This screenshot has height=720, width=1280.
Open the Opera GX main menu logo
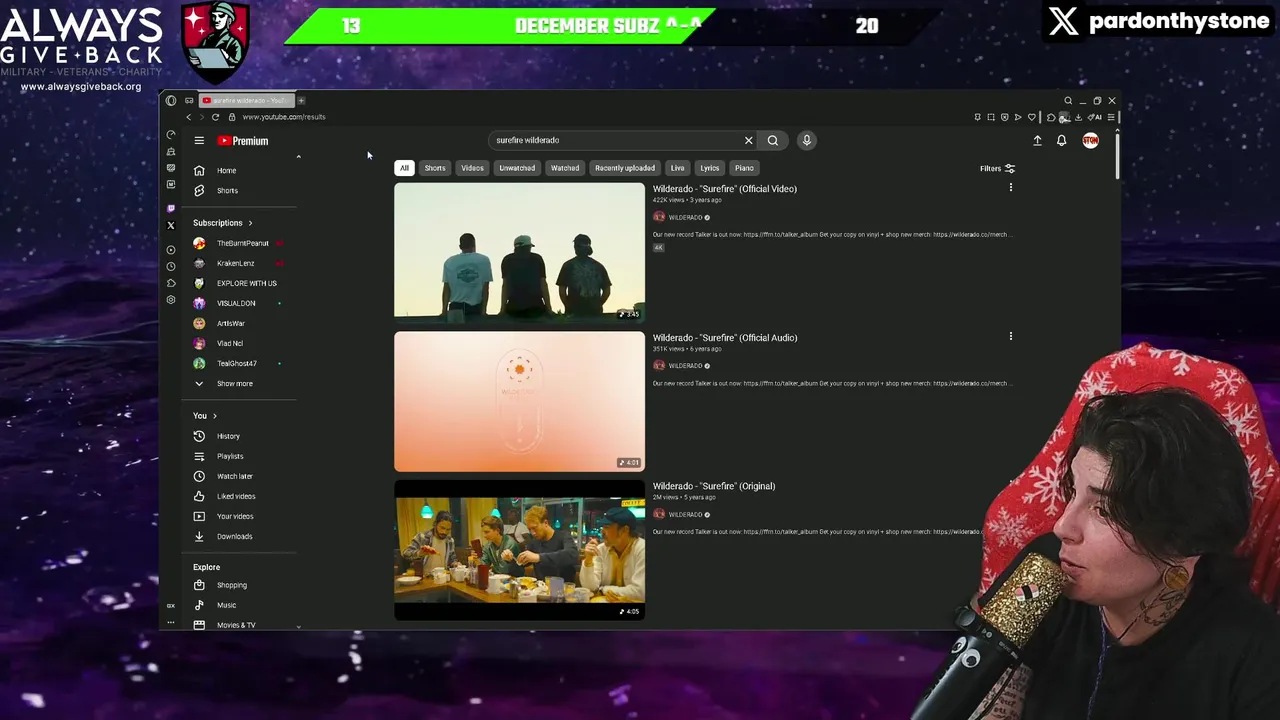[x=171, y=100]
